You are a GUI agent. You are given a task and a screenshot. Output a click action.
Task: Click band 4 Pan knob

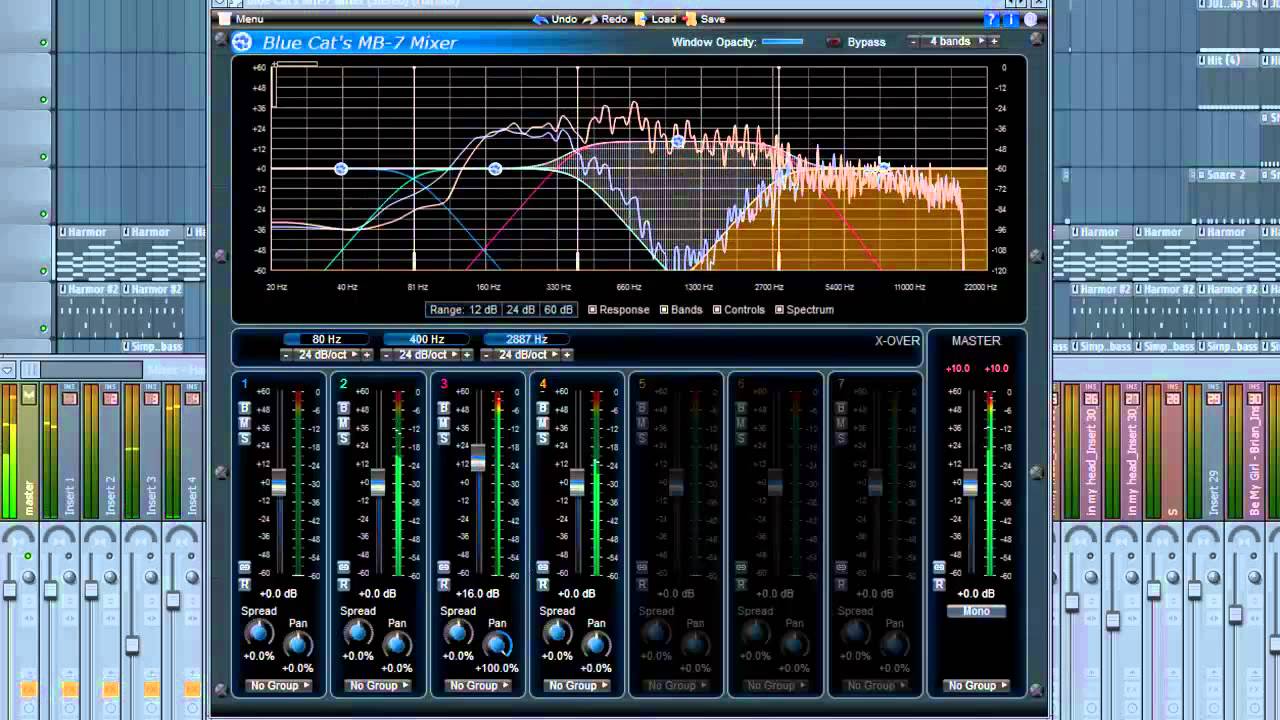[596, 644]
